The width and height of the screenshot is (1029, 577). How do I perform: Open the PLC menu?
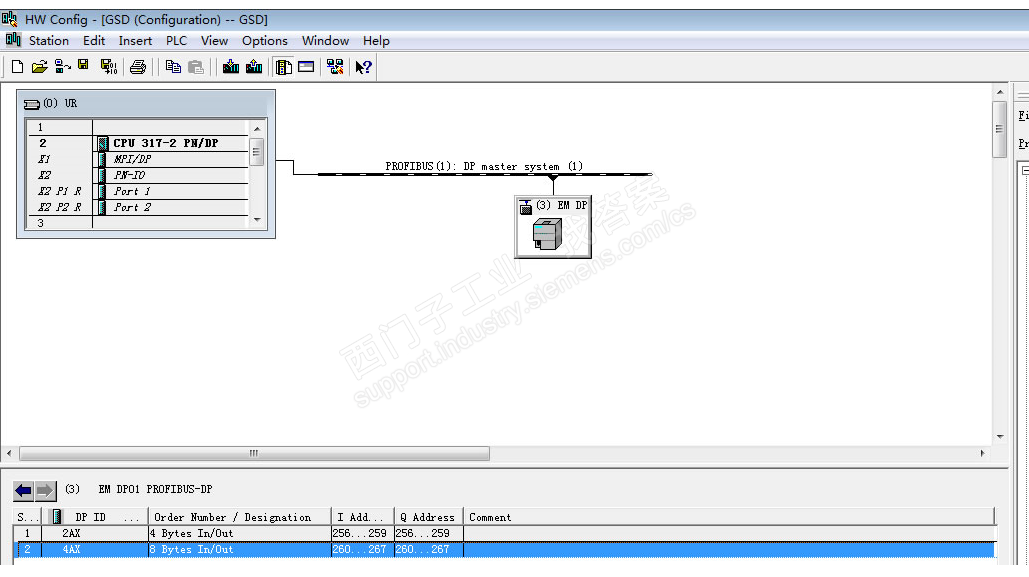[176, 41]
